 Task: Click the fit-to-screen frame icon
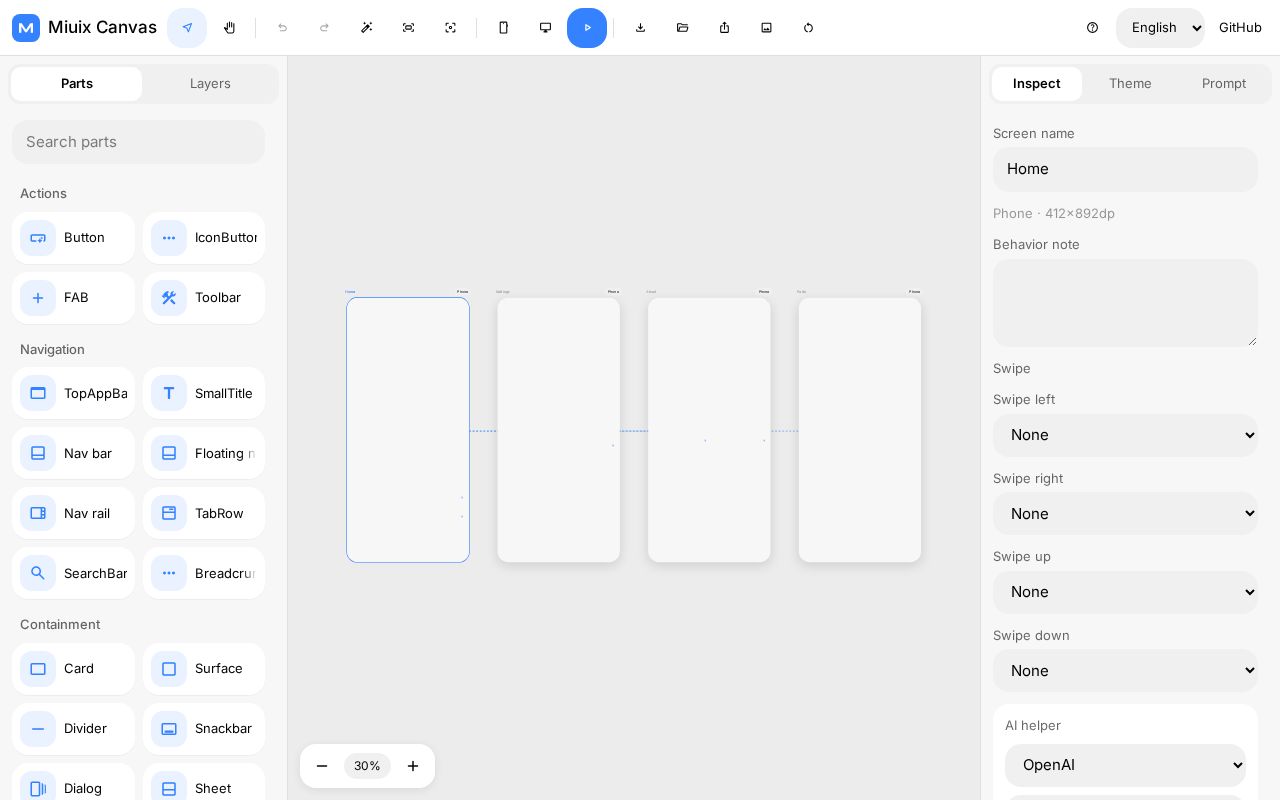408,28
